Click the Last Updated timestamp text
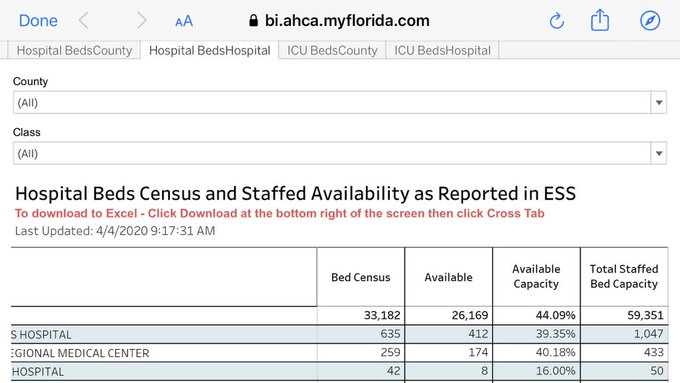Screen dimensions: 680x383 tap(115, 231)
